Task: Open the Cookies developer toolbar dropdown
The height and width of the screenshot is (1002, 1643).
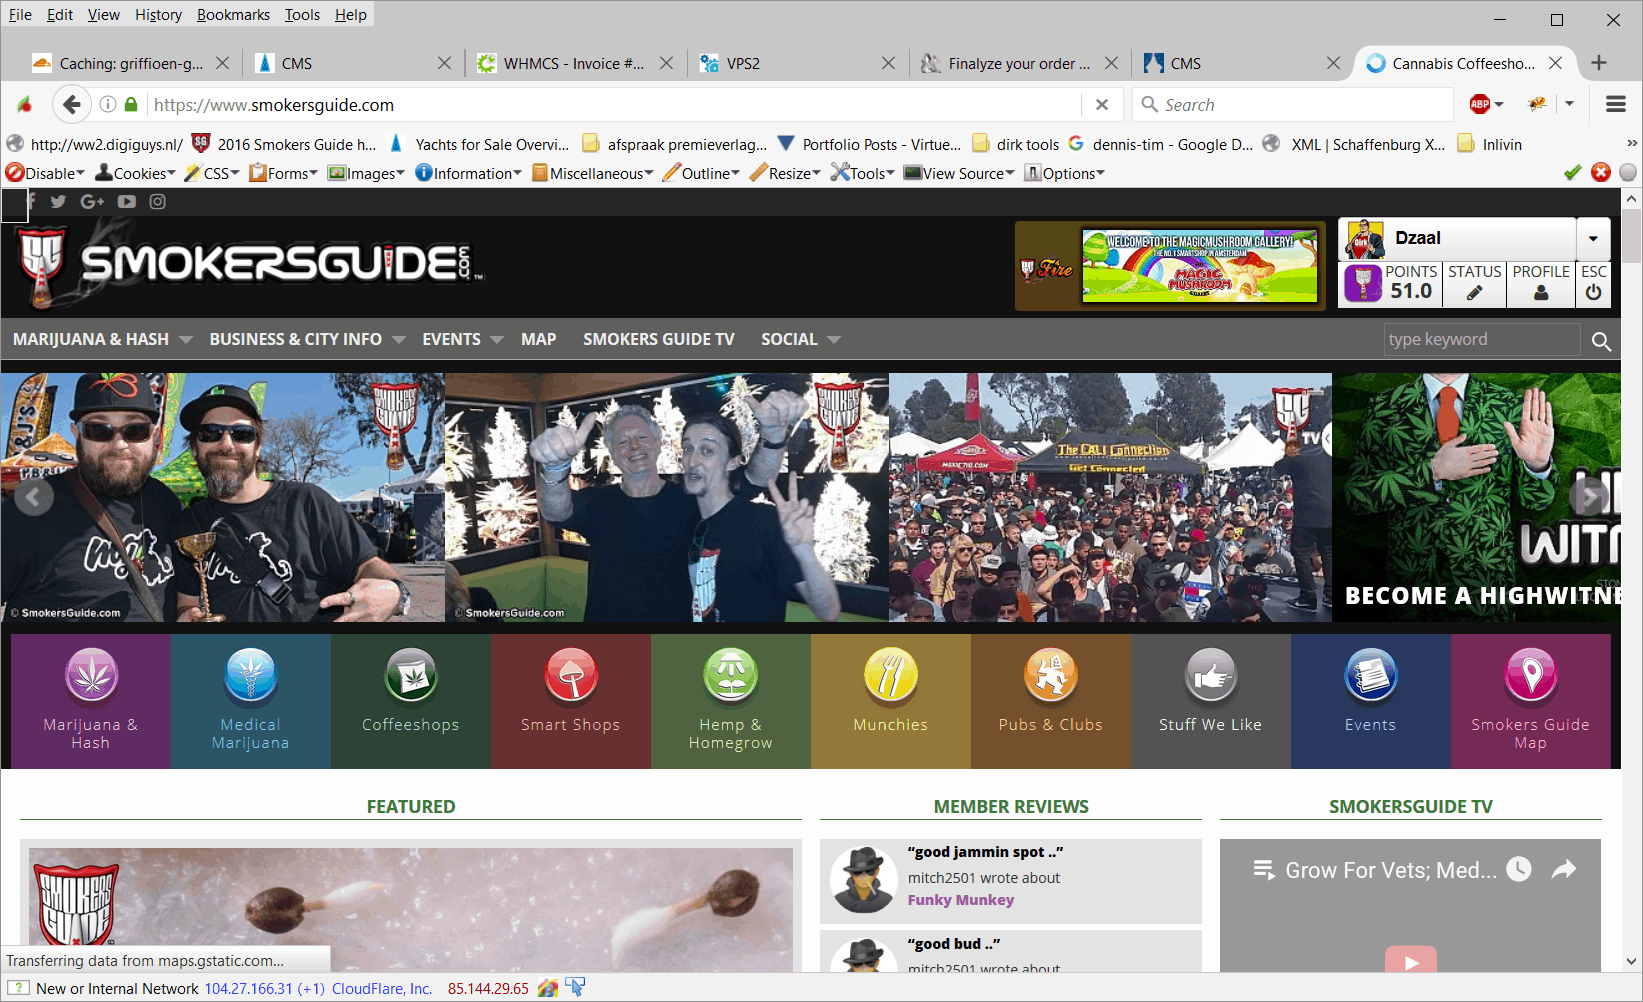Action: point(135,173)
